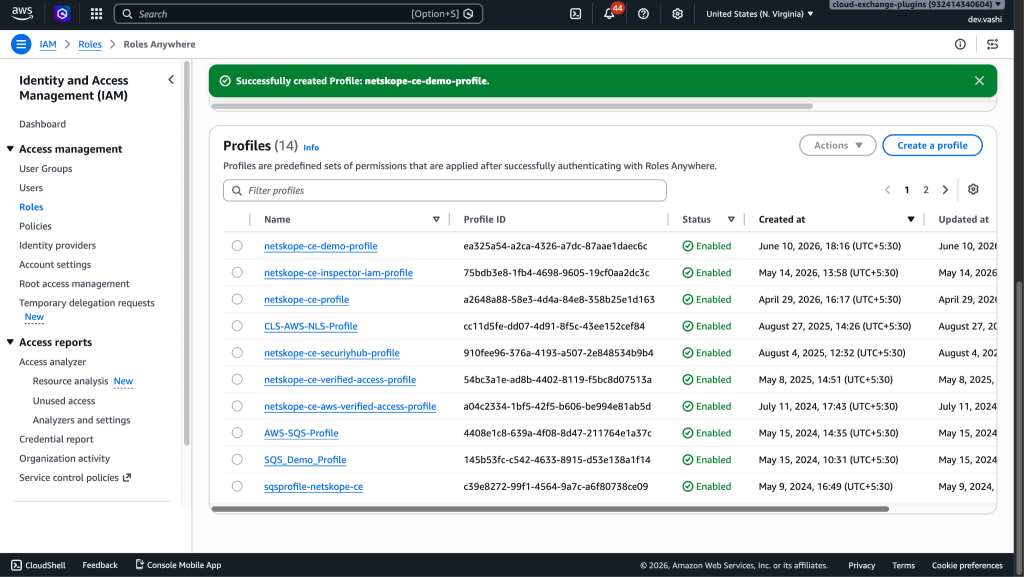
Task: Open Cookie preferences in footer
Action: 967,565
